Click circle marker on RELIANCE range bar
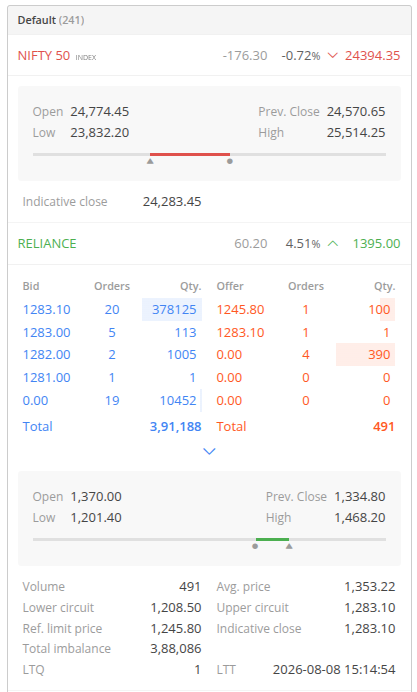The width and height of the screenshot is (417, 692). [x=255, y=546]
